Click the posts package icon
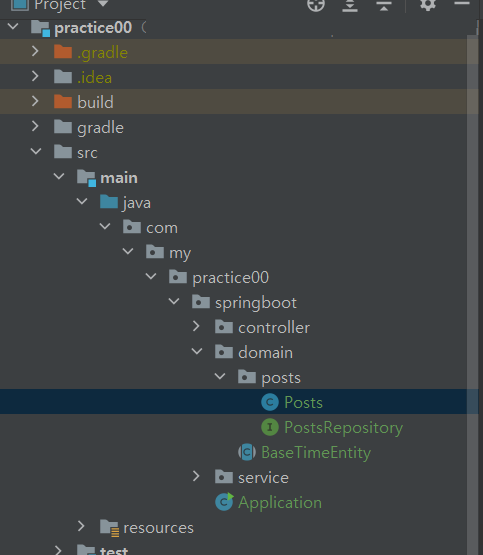Screen dimensions: 483x555 pyautogui.click(x=247, y=376)
